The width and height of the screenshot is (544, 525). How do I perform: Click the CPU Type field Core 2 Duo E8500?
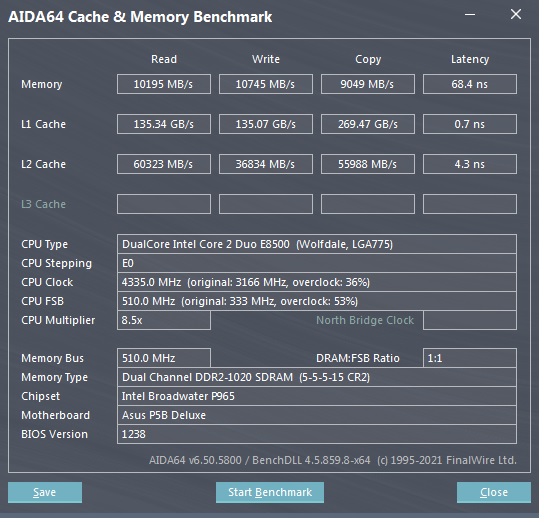pyautogui.click(x=317, y=244)
